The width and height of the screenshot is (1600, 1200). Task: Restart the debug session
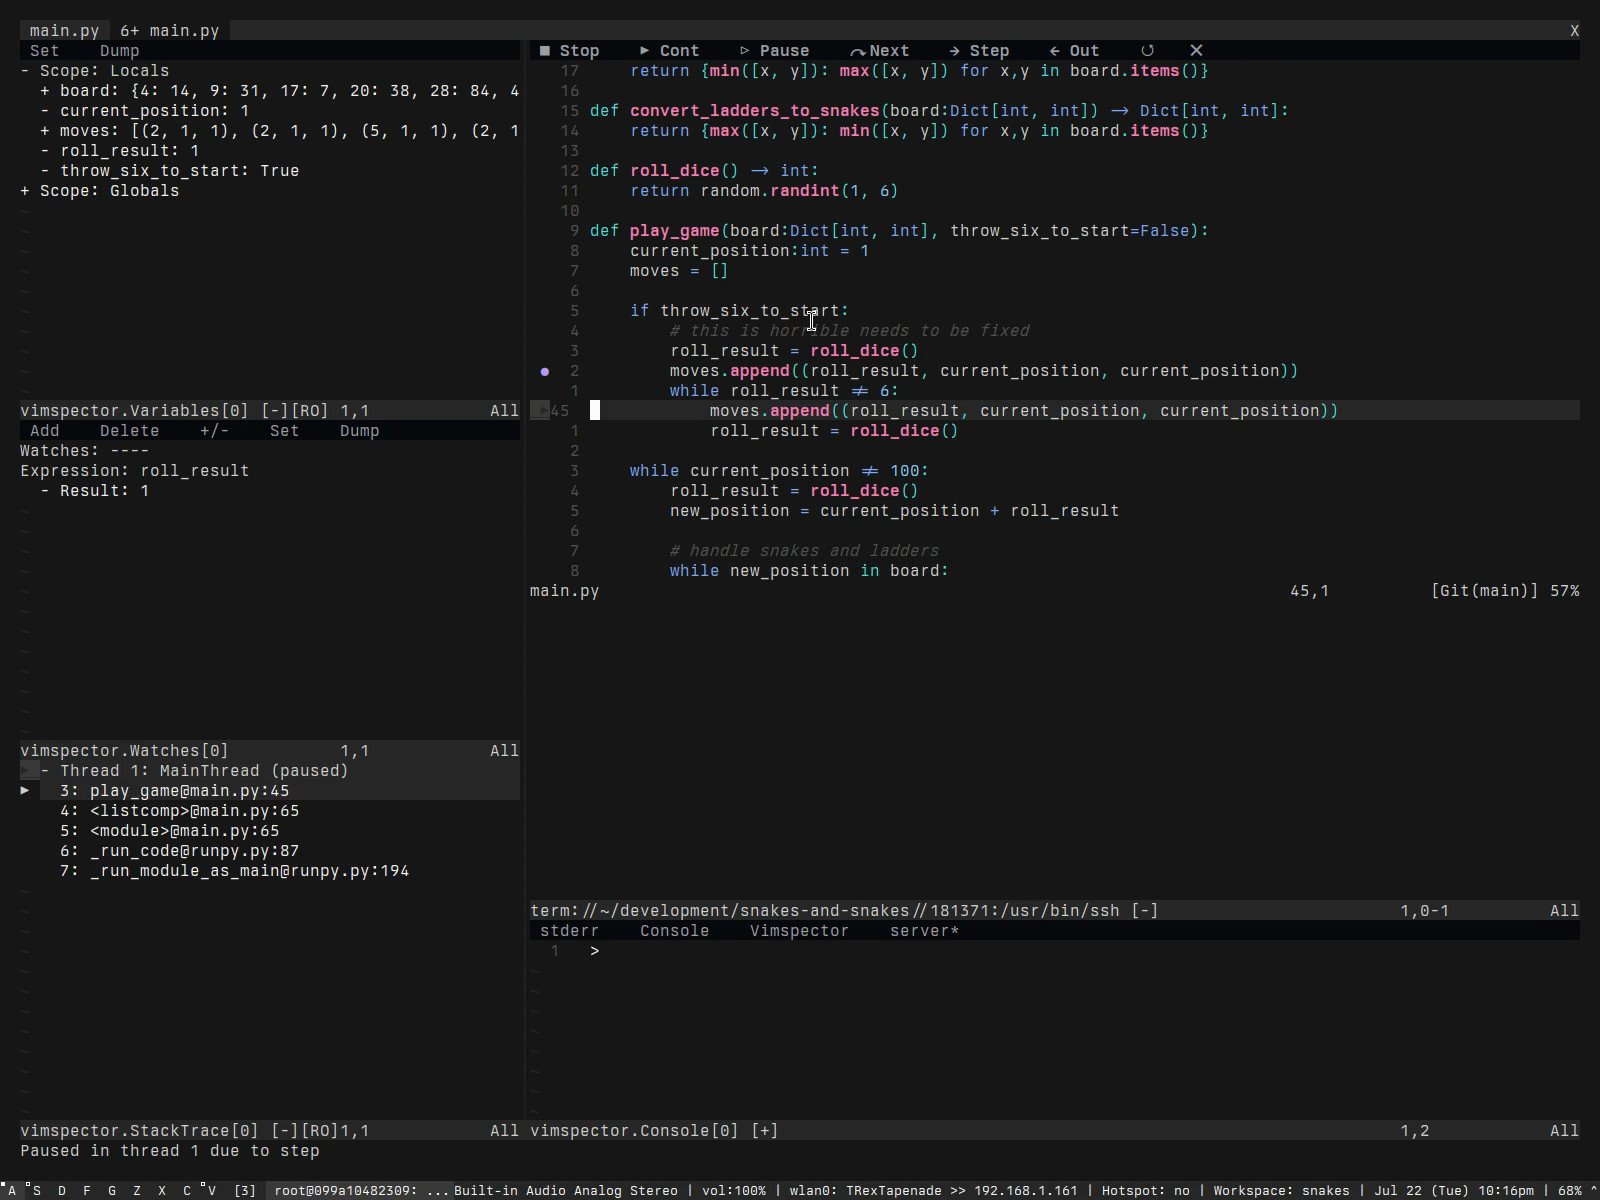pyautogui.click(x=1148, y=50)
